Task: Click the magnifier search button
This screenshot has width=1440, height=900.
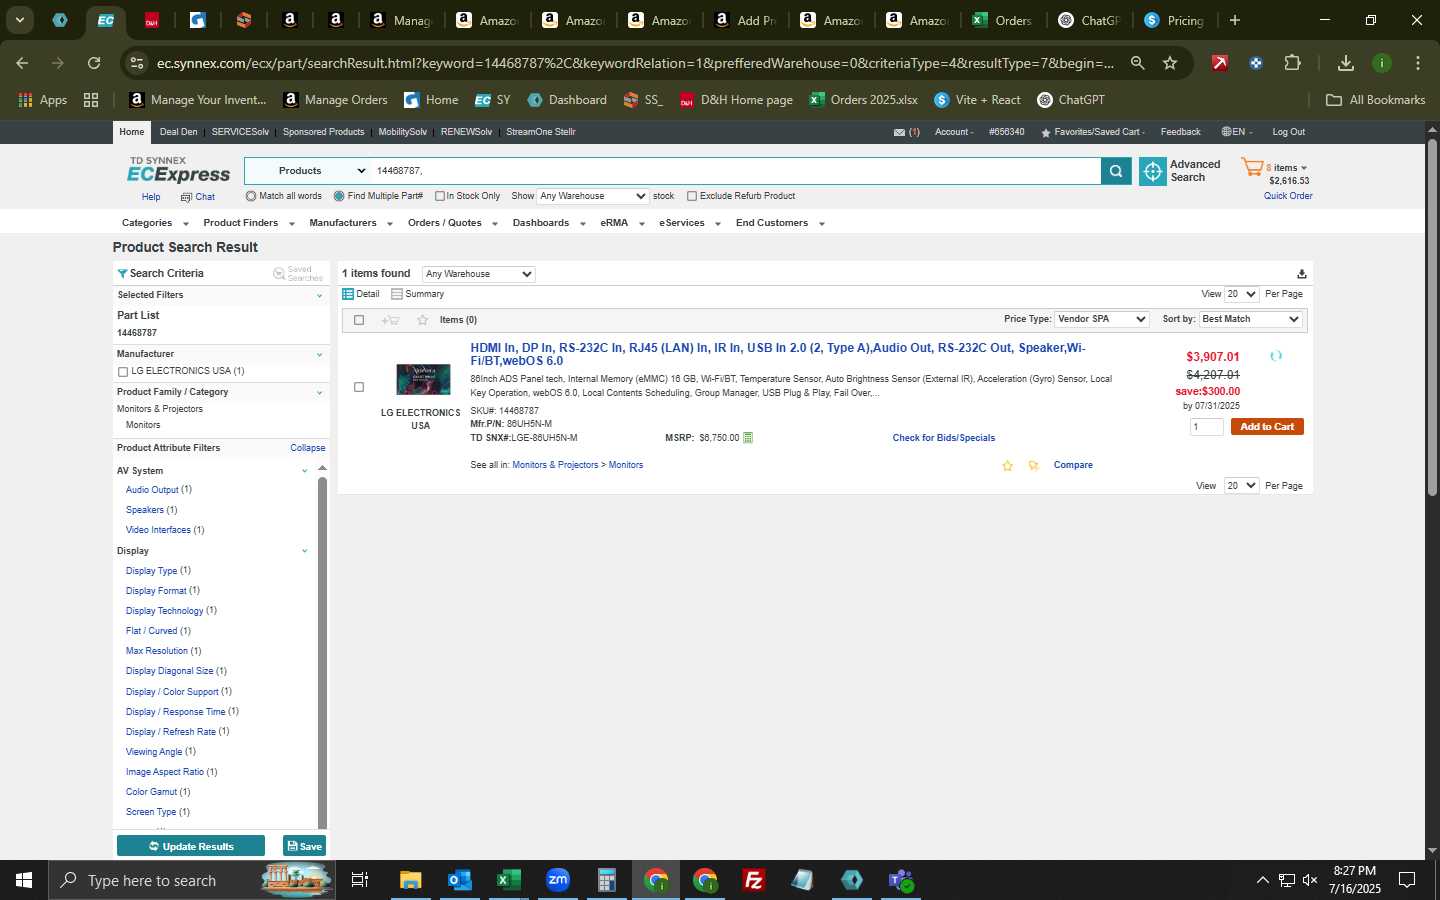Action: (1116, 172)
